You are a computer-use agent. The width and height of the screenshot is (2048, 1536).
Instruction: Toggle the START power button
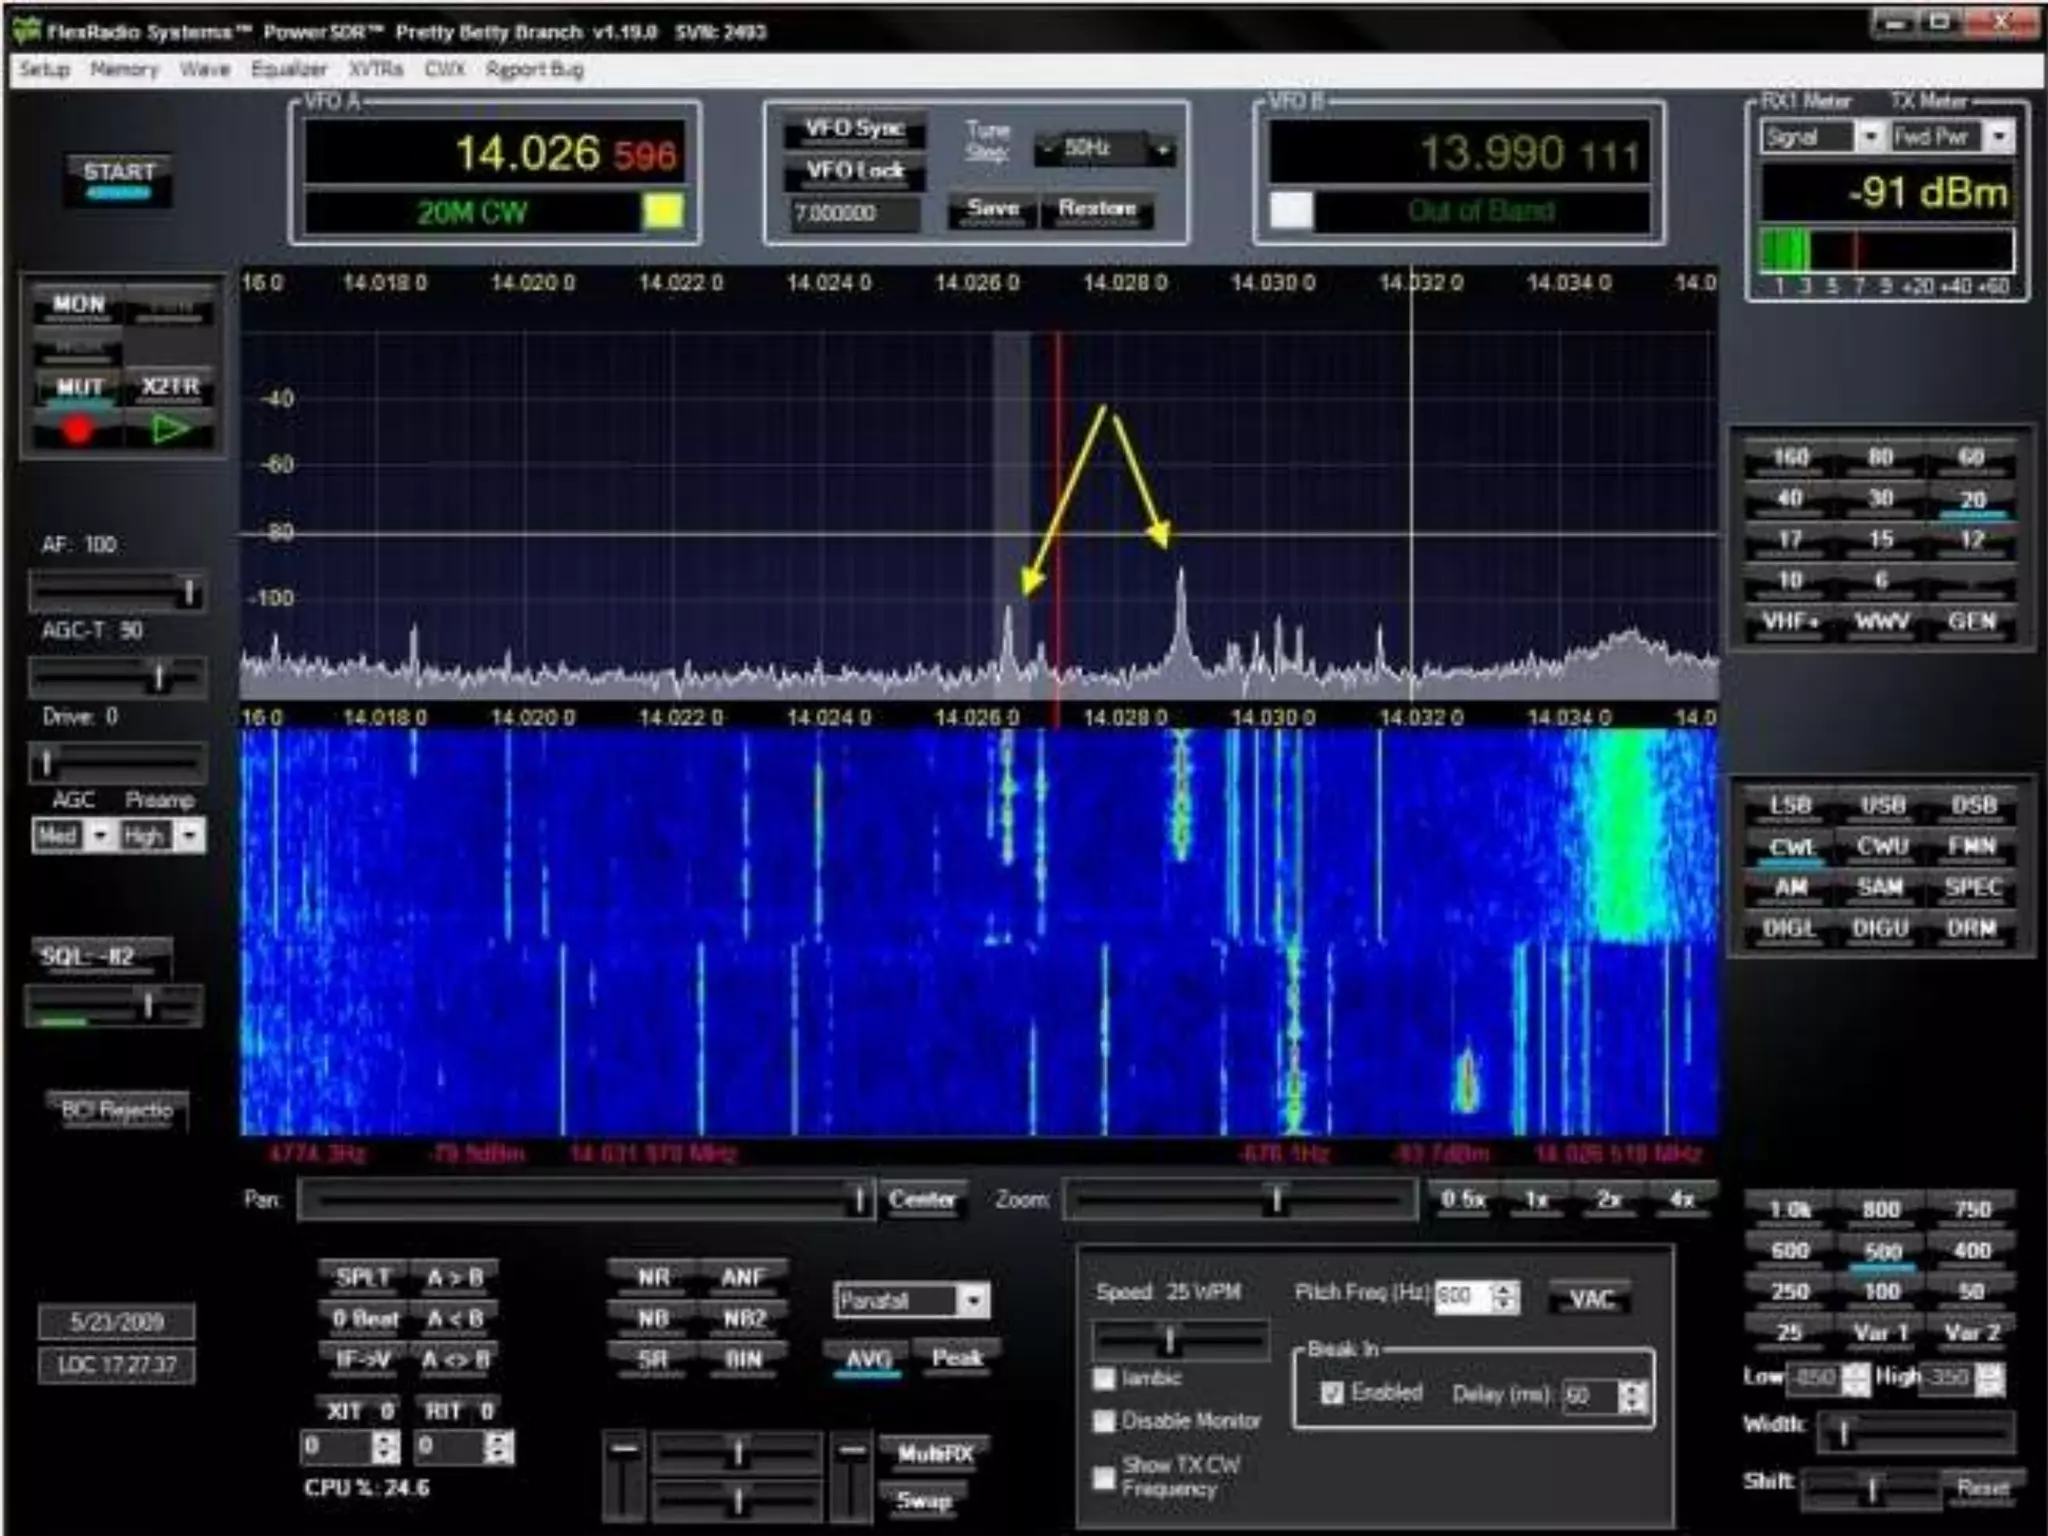pos(119,177)
